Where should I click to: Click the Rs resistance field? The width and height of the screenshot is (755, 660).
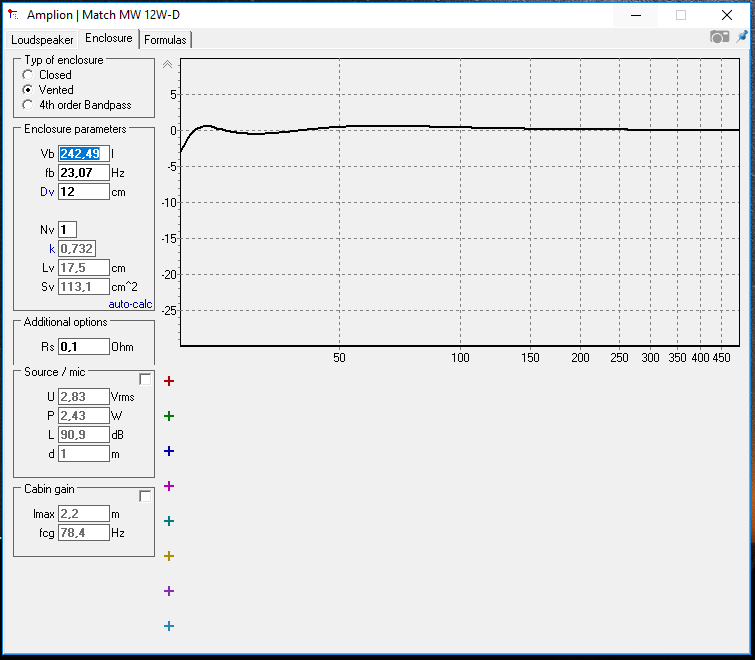coord(84,347)
